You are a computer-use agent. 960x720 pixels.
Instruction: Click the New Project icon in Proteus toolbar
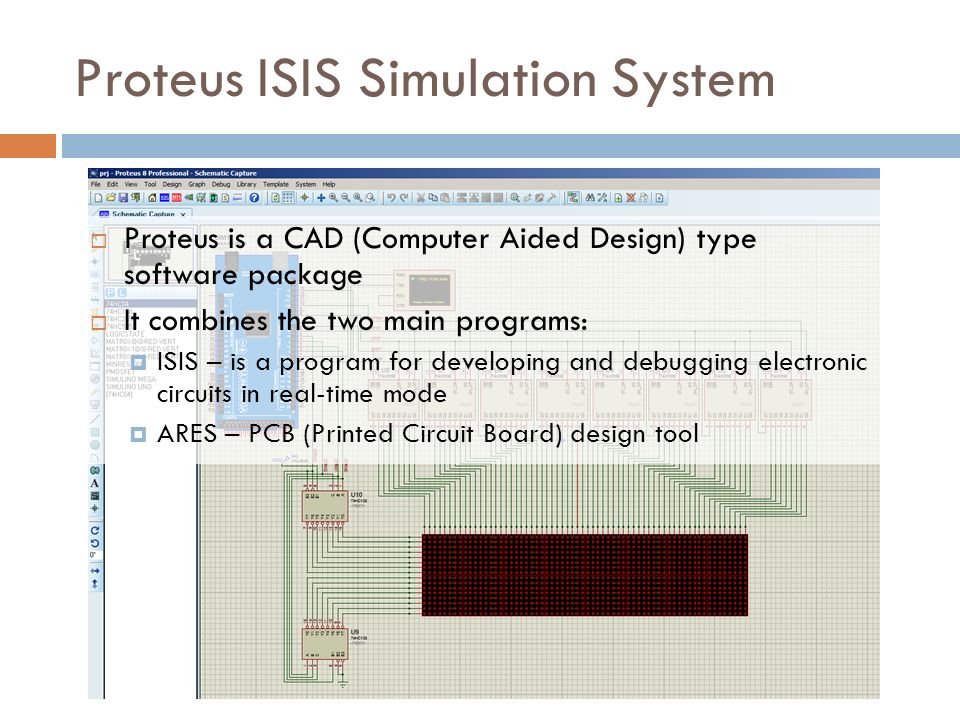pos(98,198)
